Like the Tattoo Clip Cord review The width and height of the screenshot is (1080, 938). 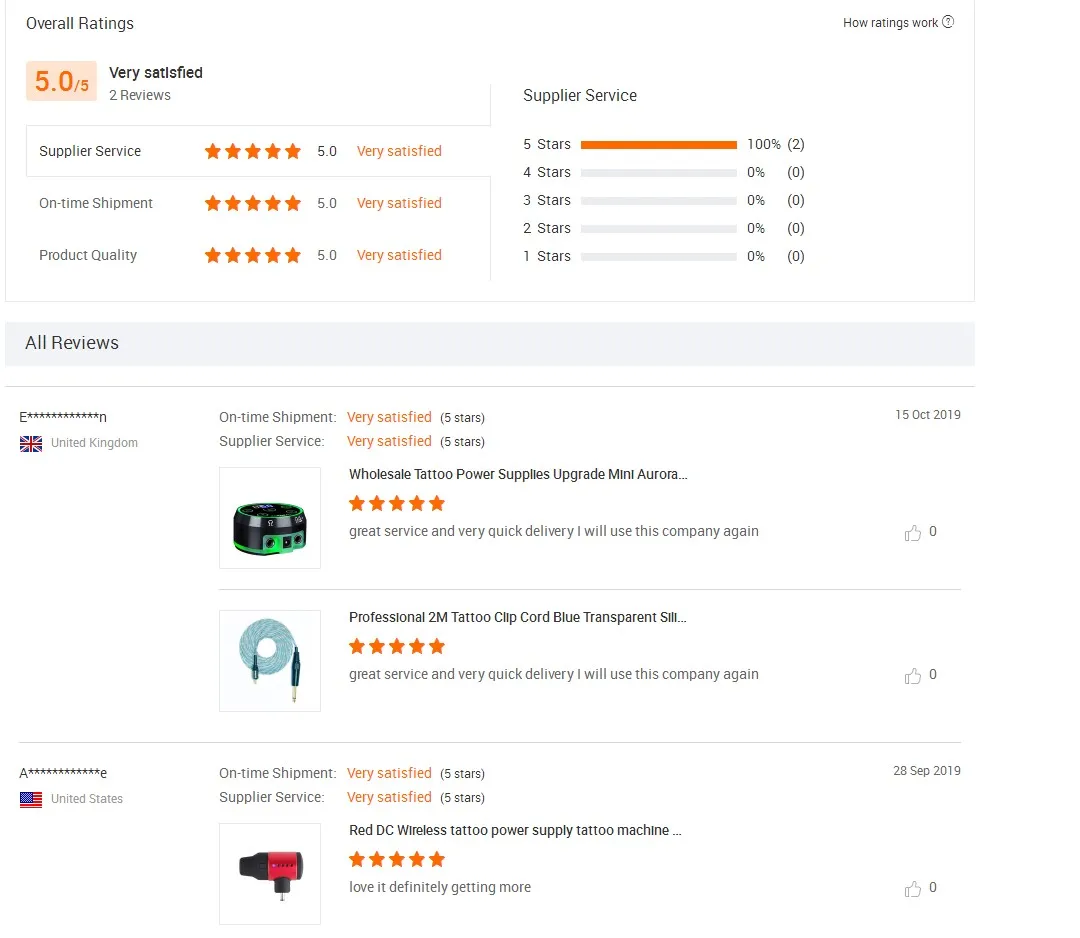pos(913,676)
